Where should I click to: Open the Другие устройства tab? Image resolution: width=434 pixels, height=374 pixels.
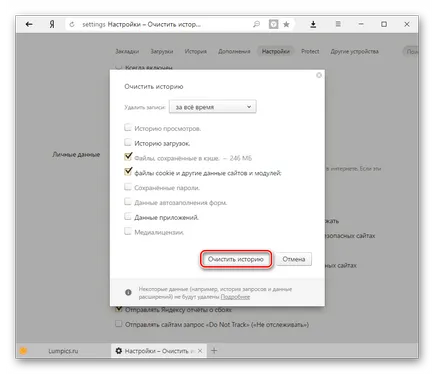tap(354, 51)
